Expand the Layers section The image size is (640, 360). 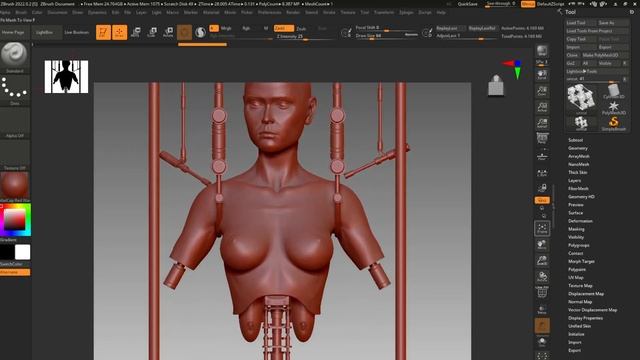point(574,180)
